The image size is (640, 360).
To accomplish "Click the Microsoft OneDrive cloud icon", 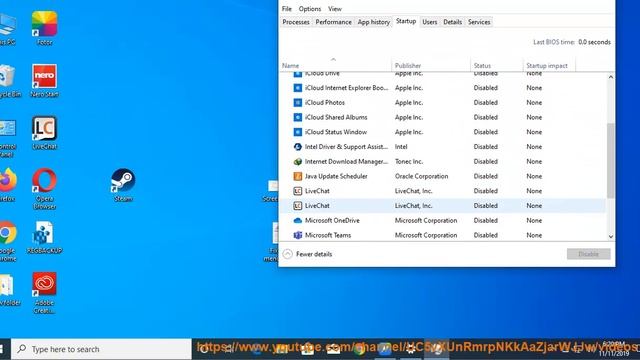I will [x=298, y=220].
